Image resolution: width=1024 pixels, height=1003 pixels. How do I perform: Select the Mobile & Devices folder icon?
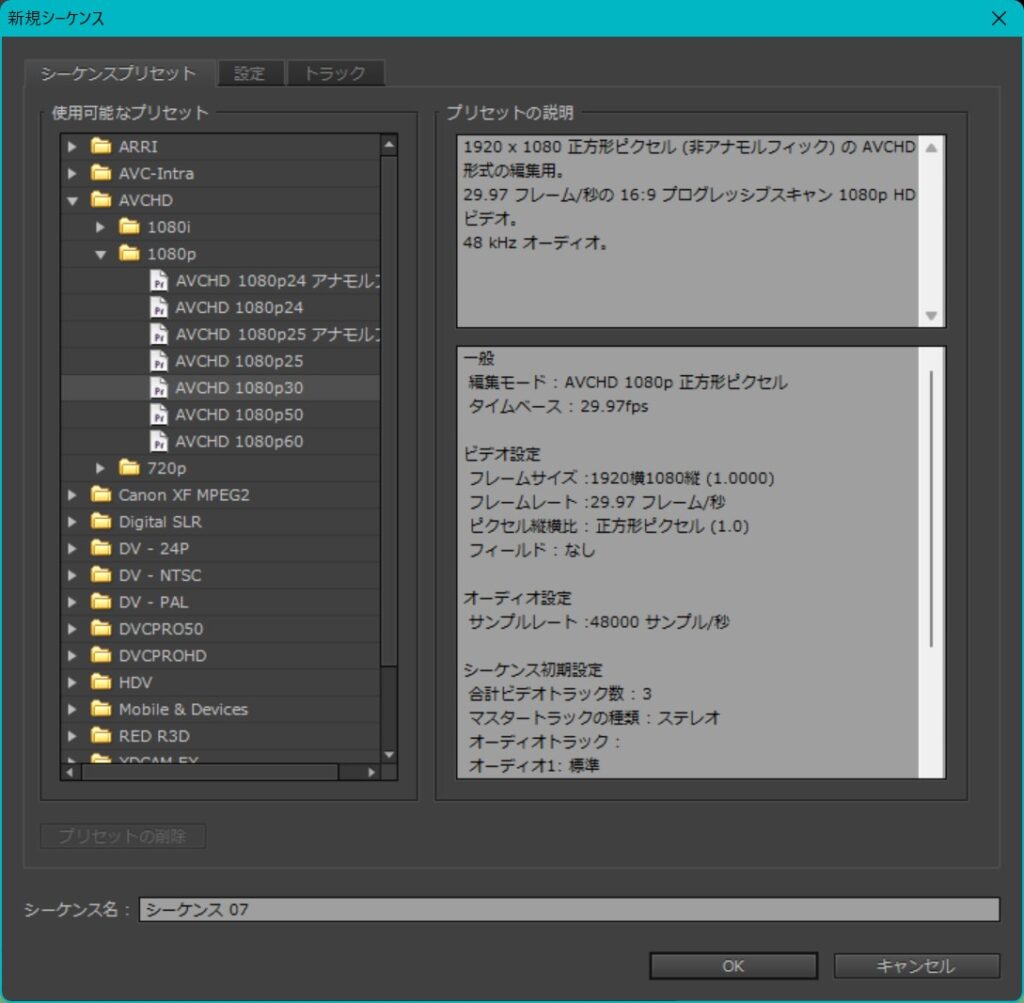101,709
